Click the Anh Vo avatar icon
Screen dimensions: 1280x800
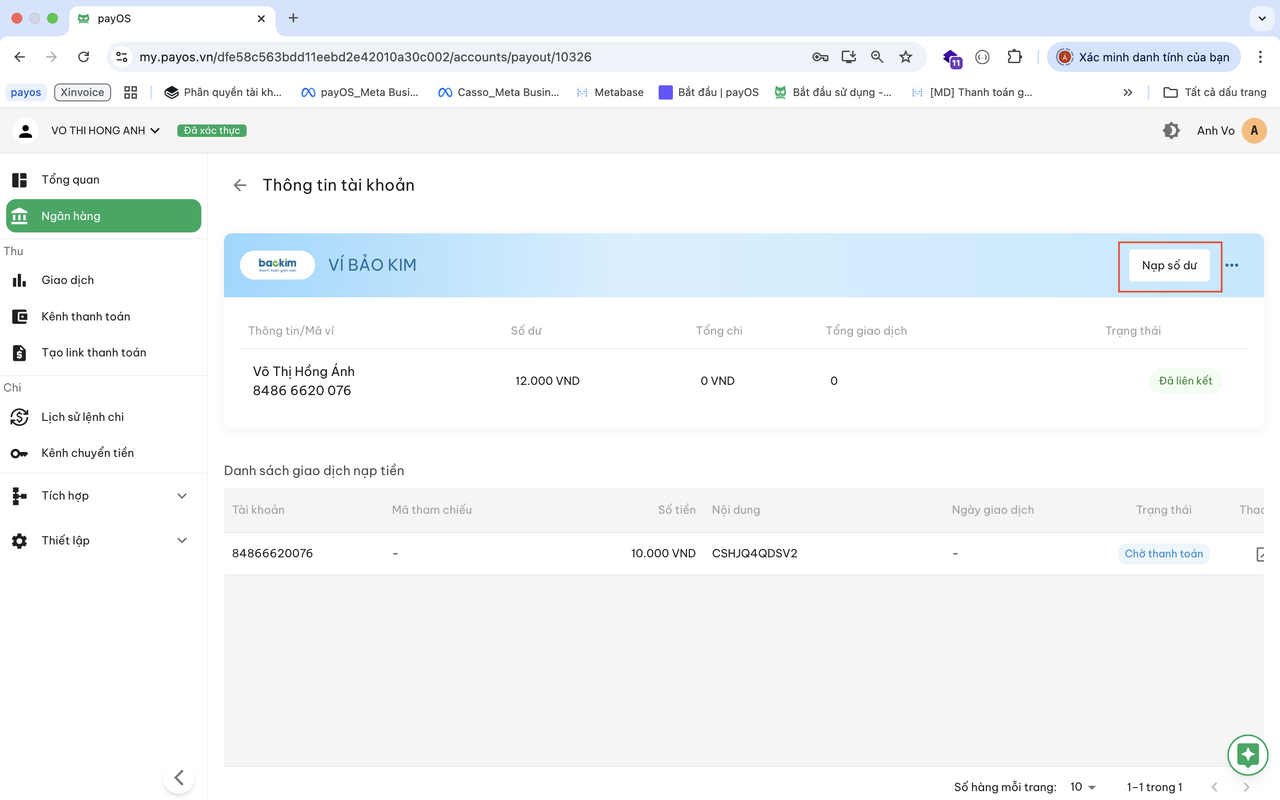coord(1254,131)
